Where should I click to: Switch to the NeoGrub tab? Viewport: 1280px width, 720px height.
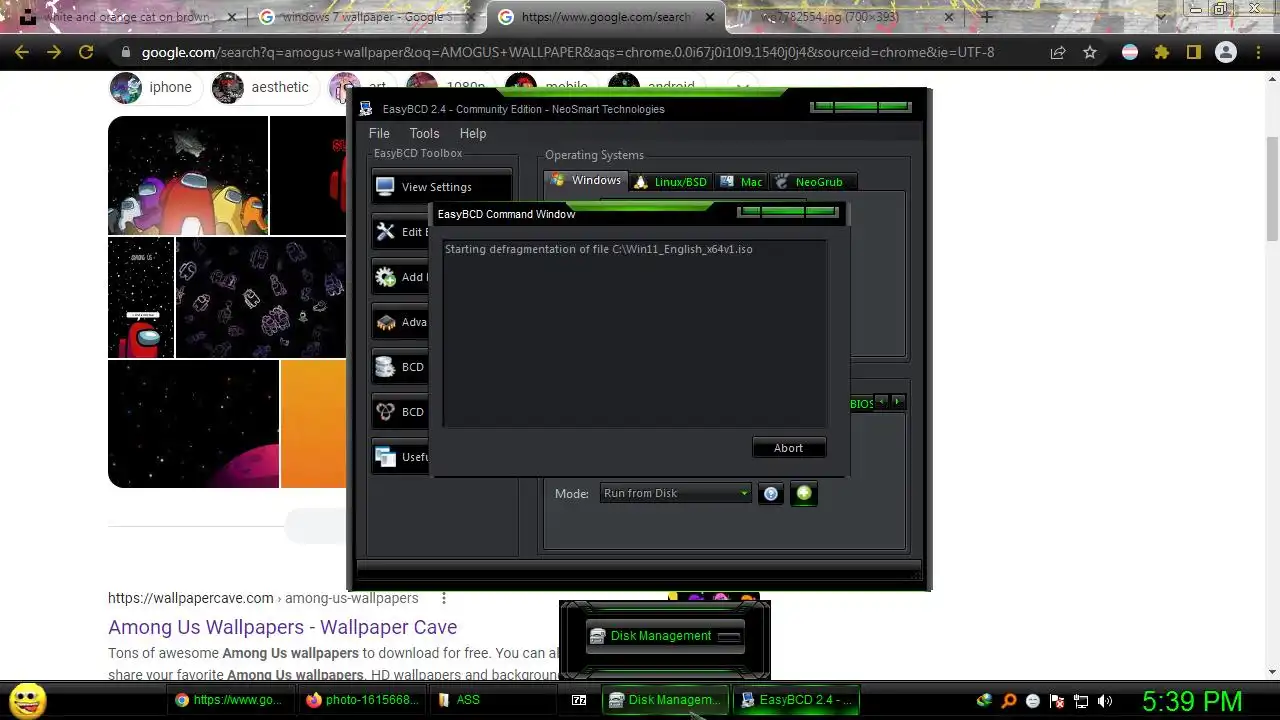pyautogui.click(x=811, y=182)
